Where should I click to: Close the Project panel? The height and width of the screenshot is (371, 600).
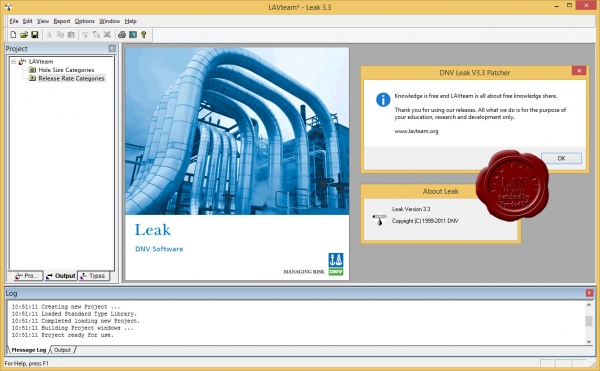tap(112, 48)
